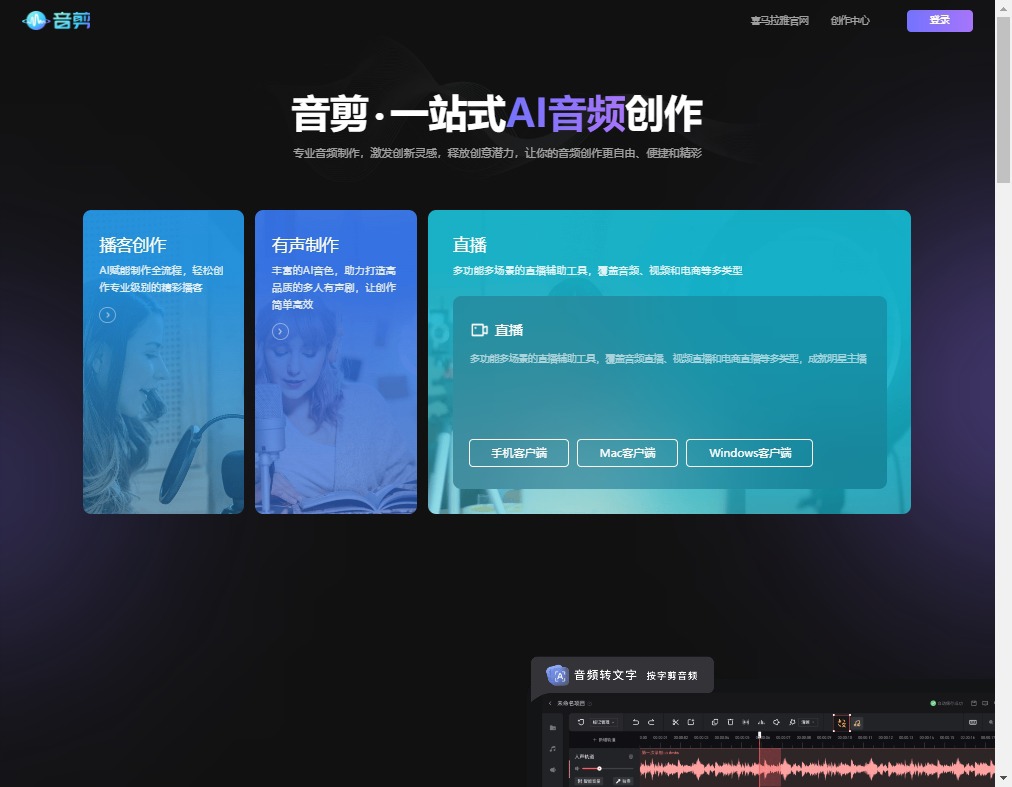Image resolution: width=1012 pixels, height=787 pixels.
Task: Click the copy icon in the editor toolbar
Action: (715, 722)
